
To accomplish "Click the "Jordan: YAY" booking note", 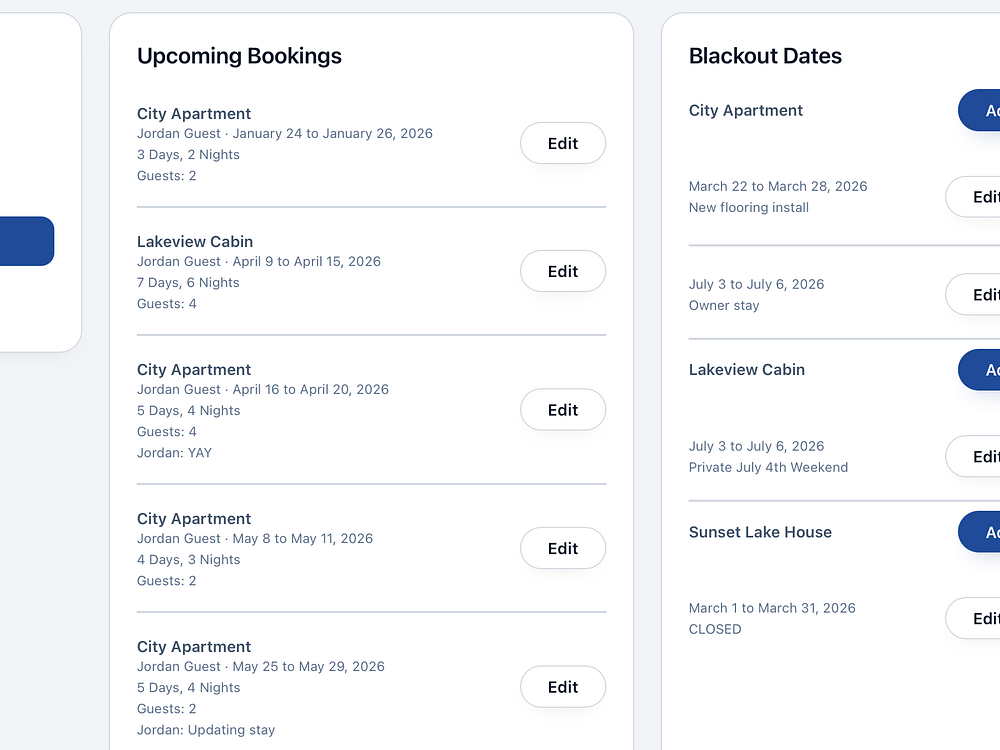I will [174, 453].
